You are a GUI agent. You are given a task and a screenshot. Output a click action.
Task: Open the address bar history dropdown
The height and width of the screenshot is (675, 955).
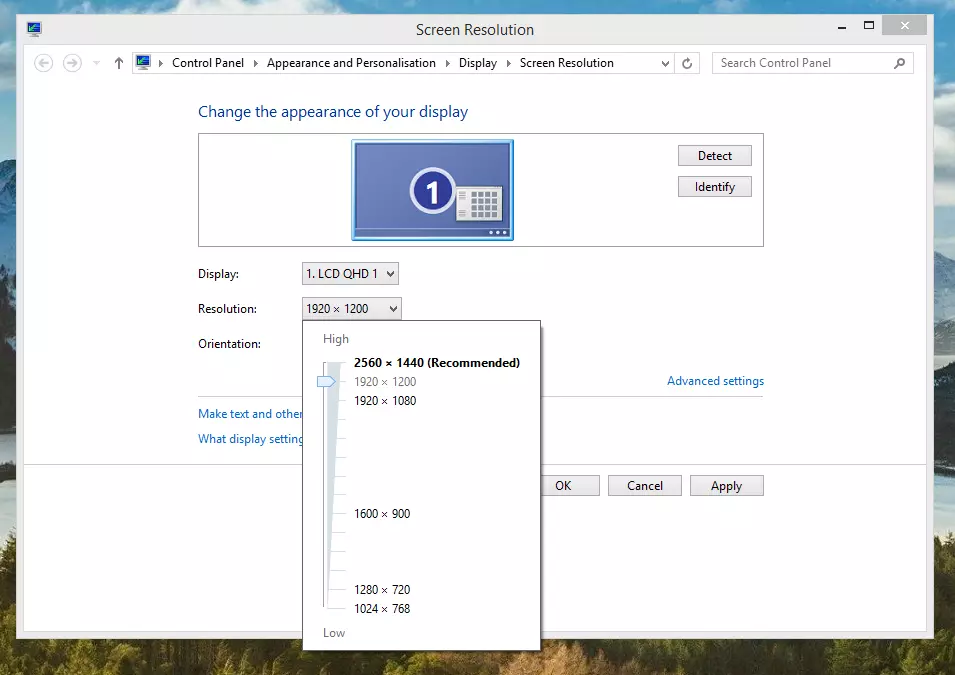pyautogui.click(x=665, y=63)
